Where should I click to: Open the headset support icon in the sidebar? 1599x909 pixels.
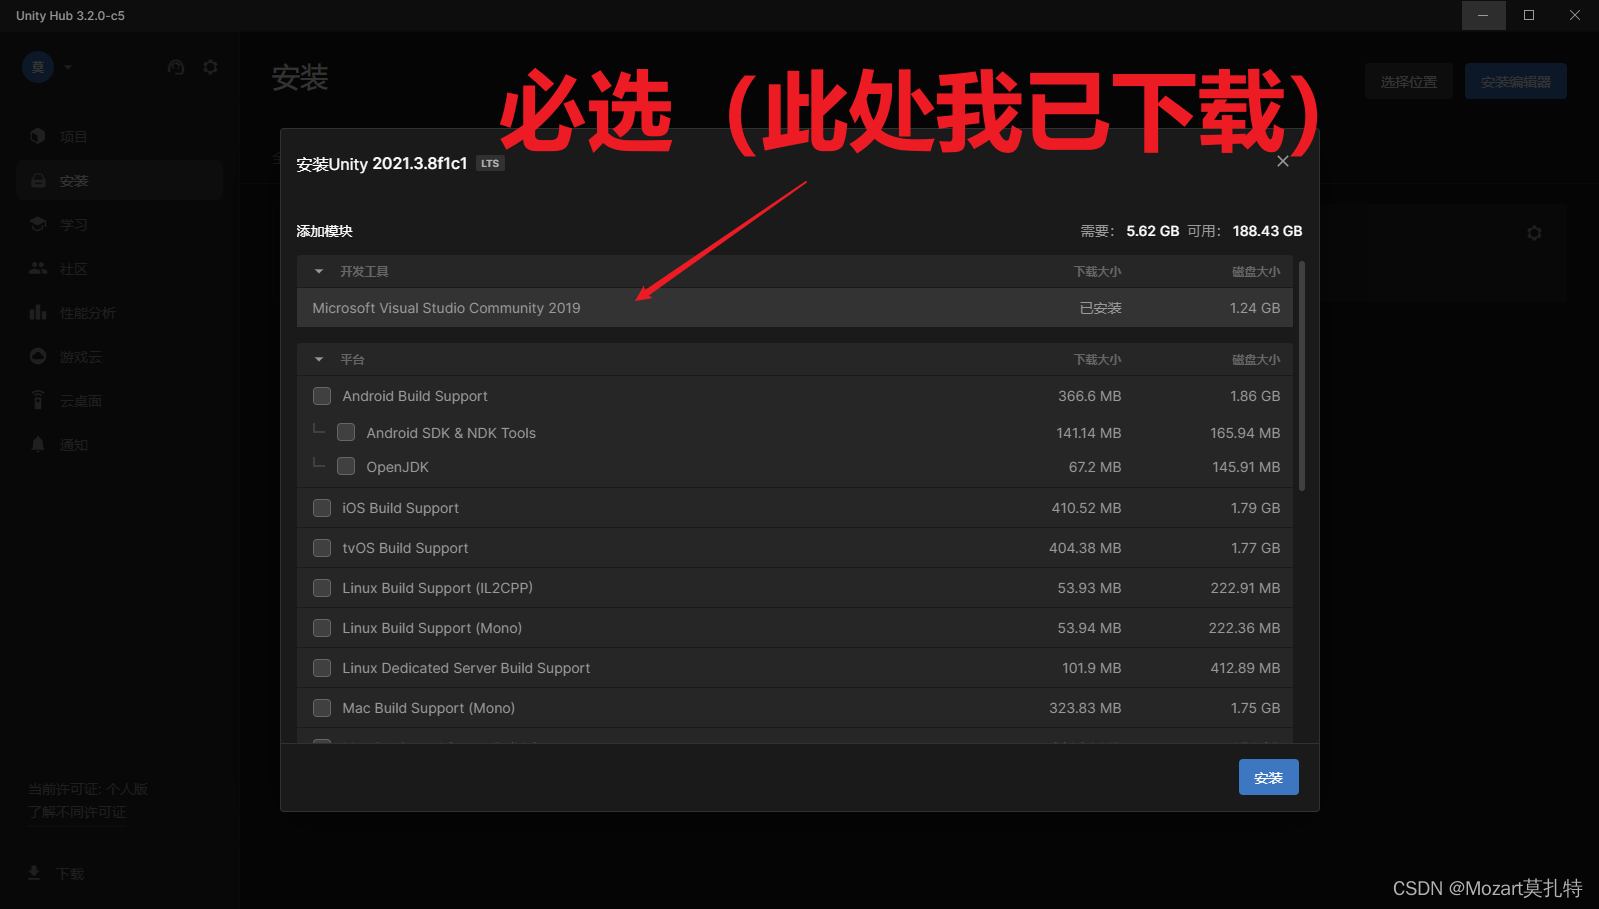click(x=176, y=67)
